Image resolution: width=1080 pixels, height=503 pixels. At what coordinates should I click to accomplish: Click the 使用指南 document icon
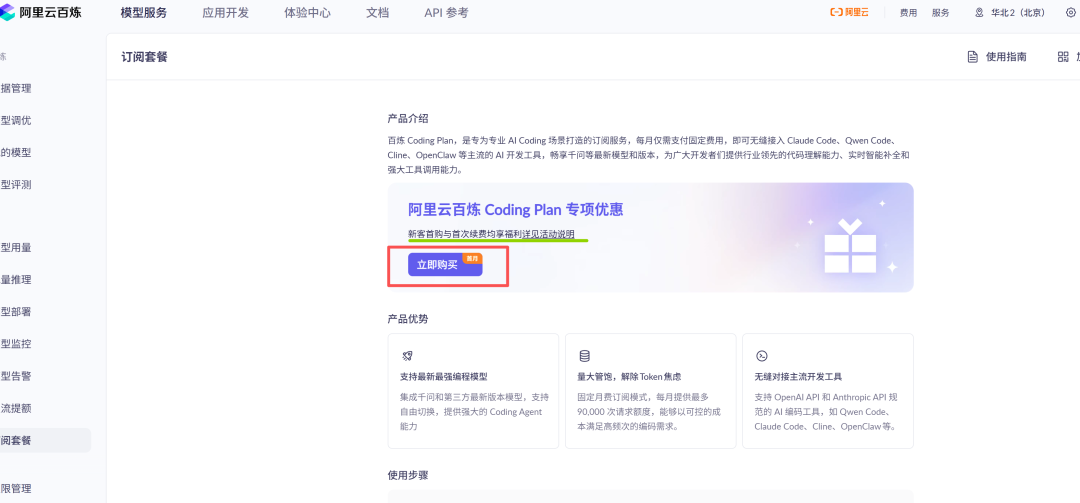click(x=973, y=57)
